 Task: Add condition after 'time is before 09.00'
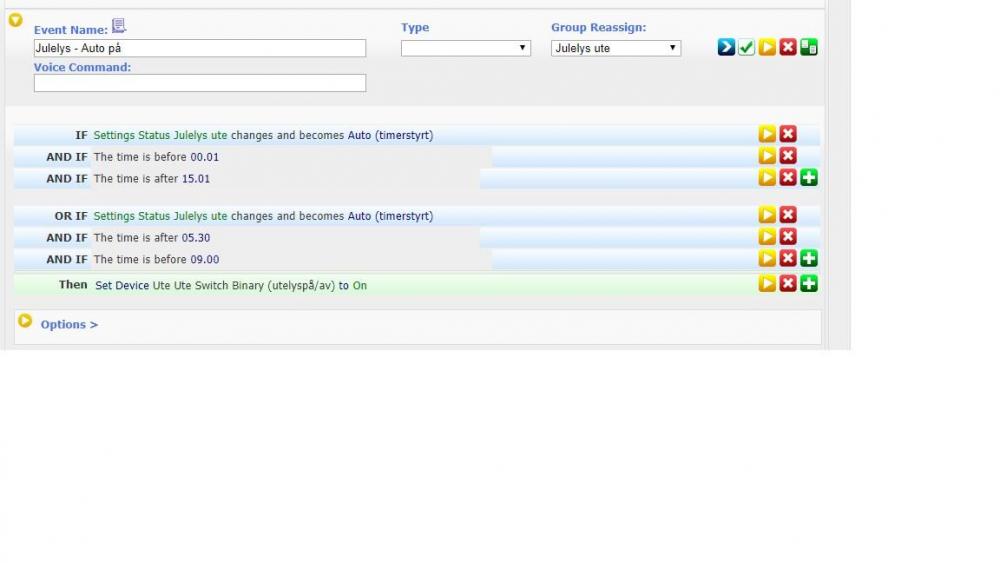(x=809, y=259)
